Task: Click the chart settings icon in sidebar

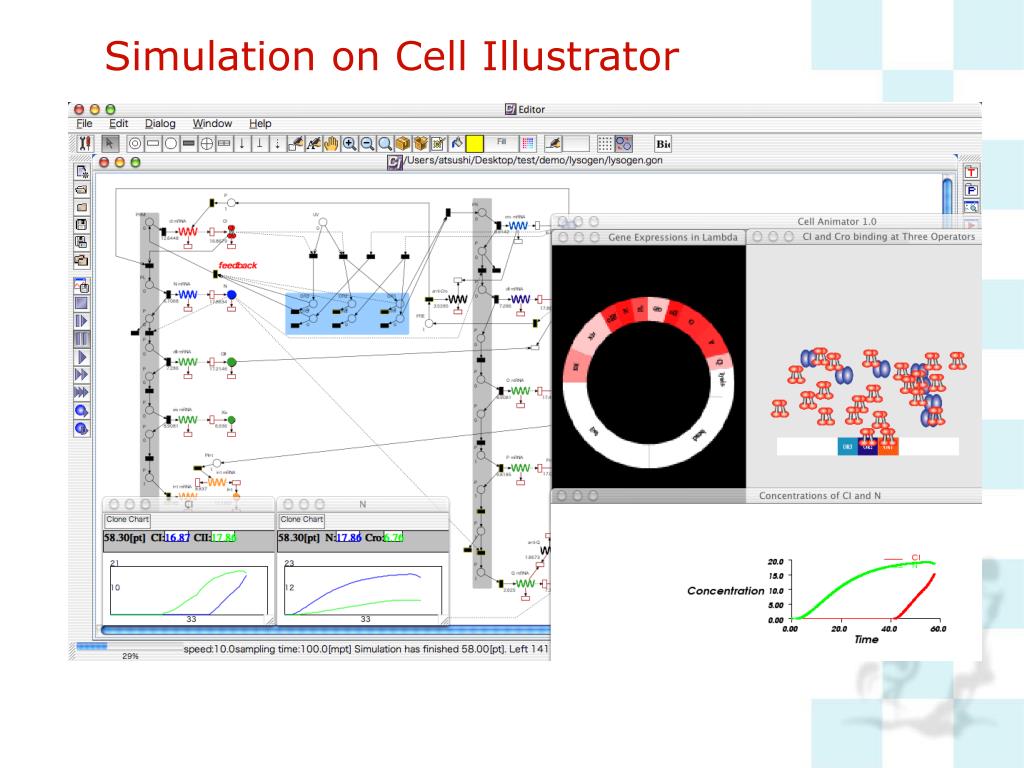Action: pos(82,285)
